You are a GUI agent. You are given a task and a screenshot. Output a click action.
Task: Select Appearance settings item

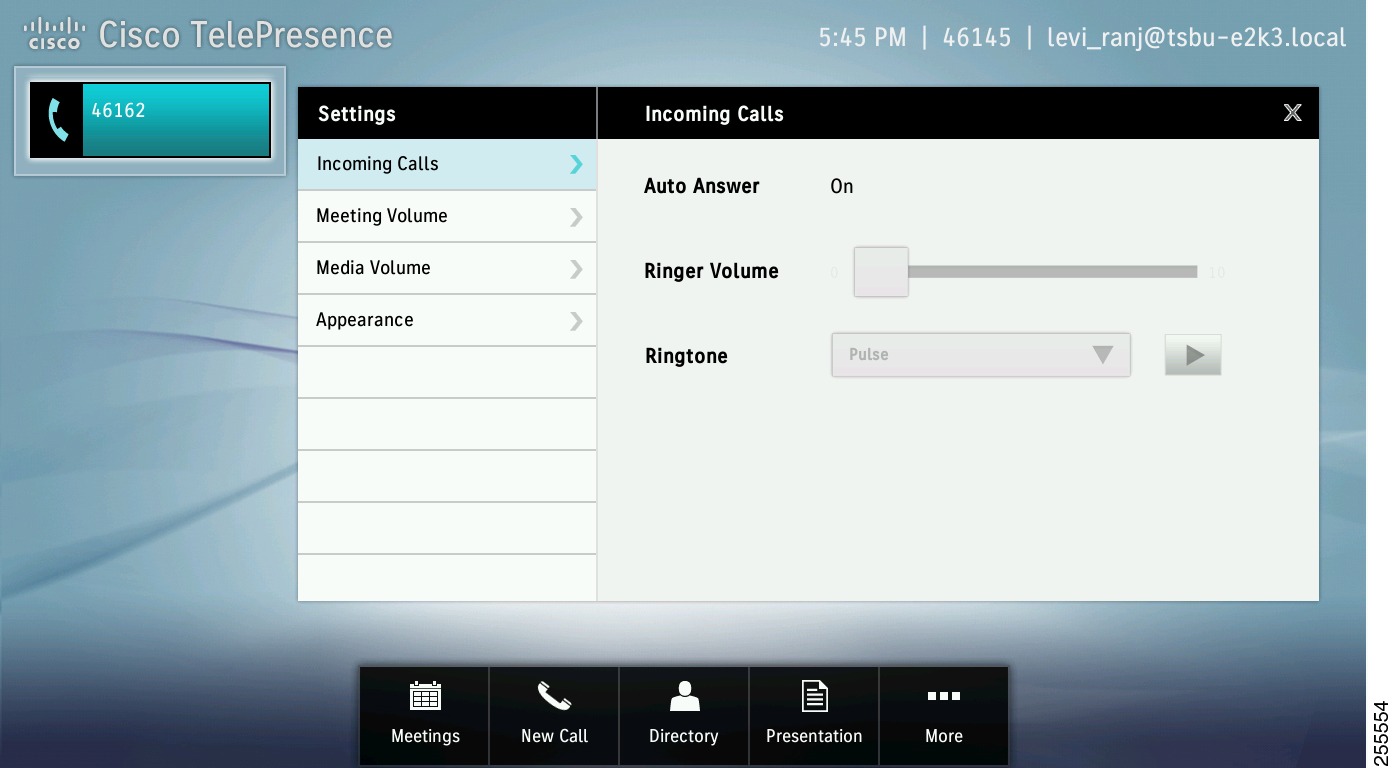click(x=447, y=321)
